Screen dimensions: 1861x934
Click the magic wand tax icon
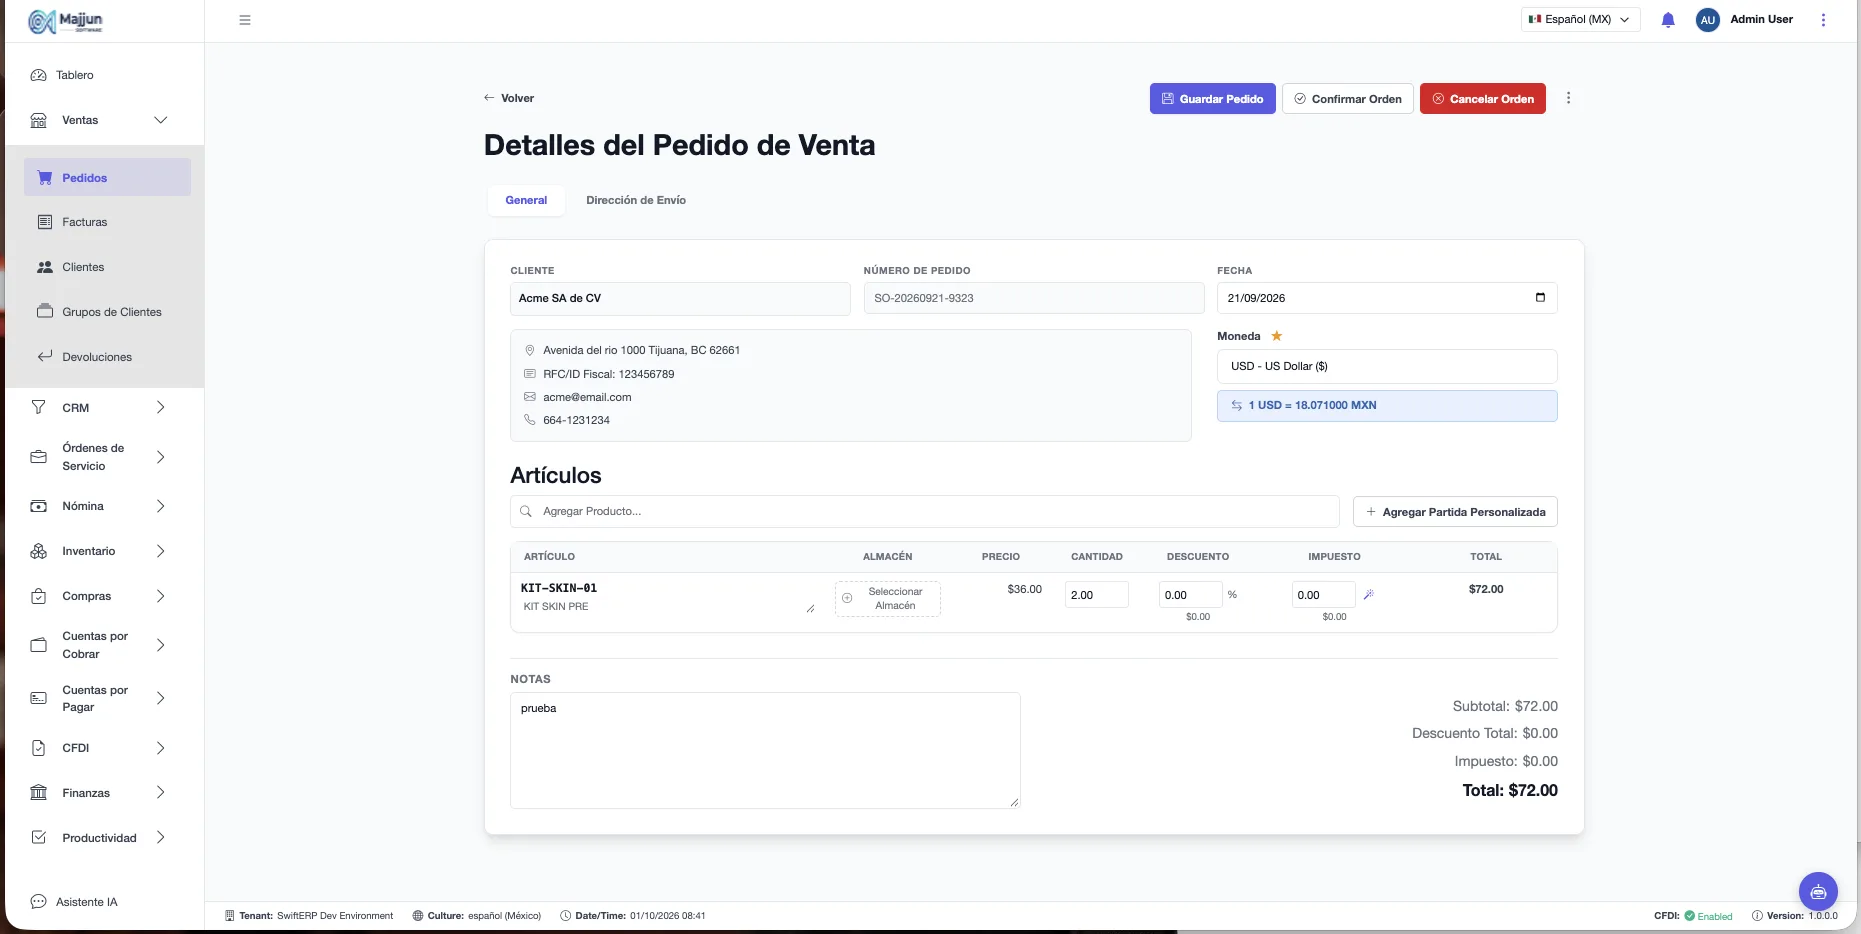coord(1369,594)
